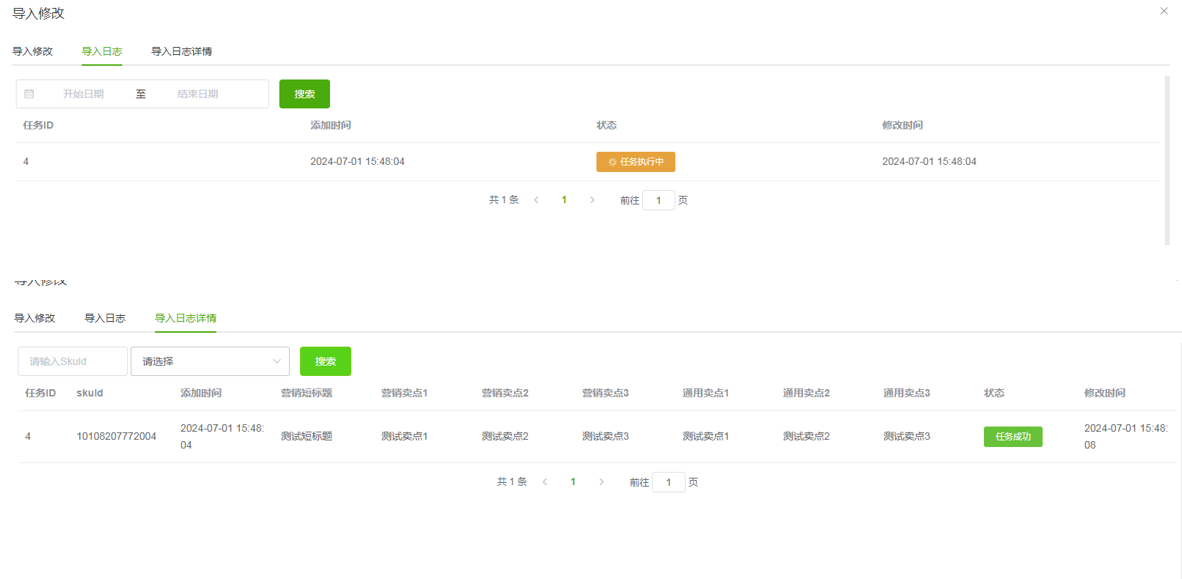Click previous page arrow in lower pagination
Image resolution: width=1182 pixels, height=579 pixels.
[545, 482]
